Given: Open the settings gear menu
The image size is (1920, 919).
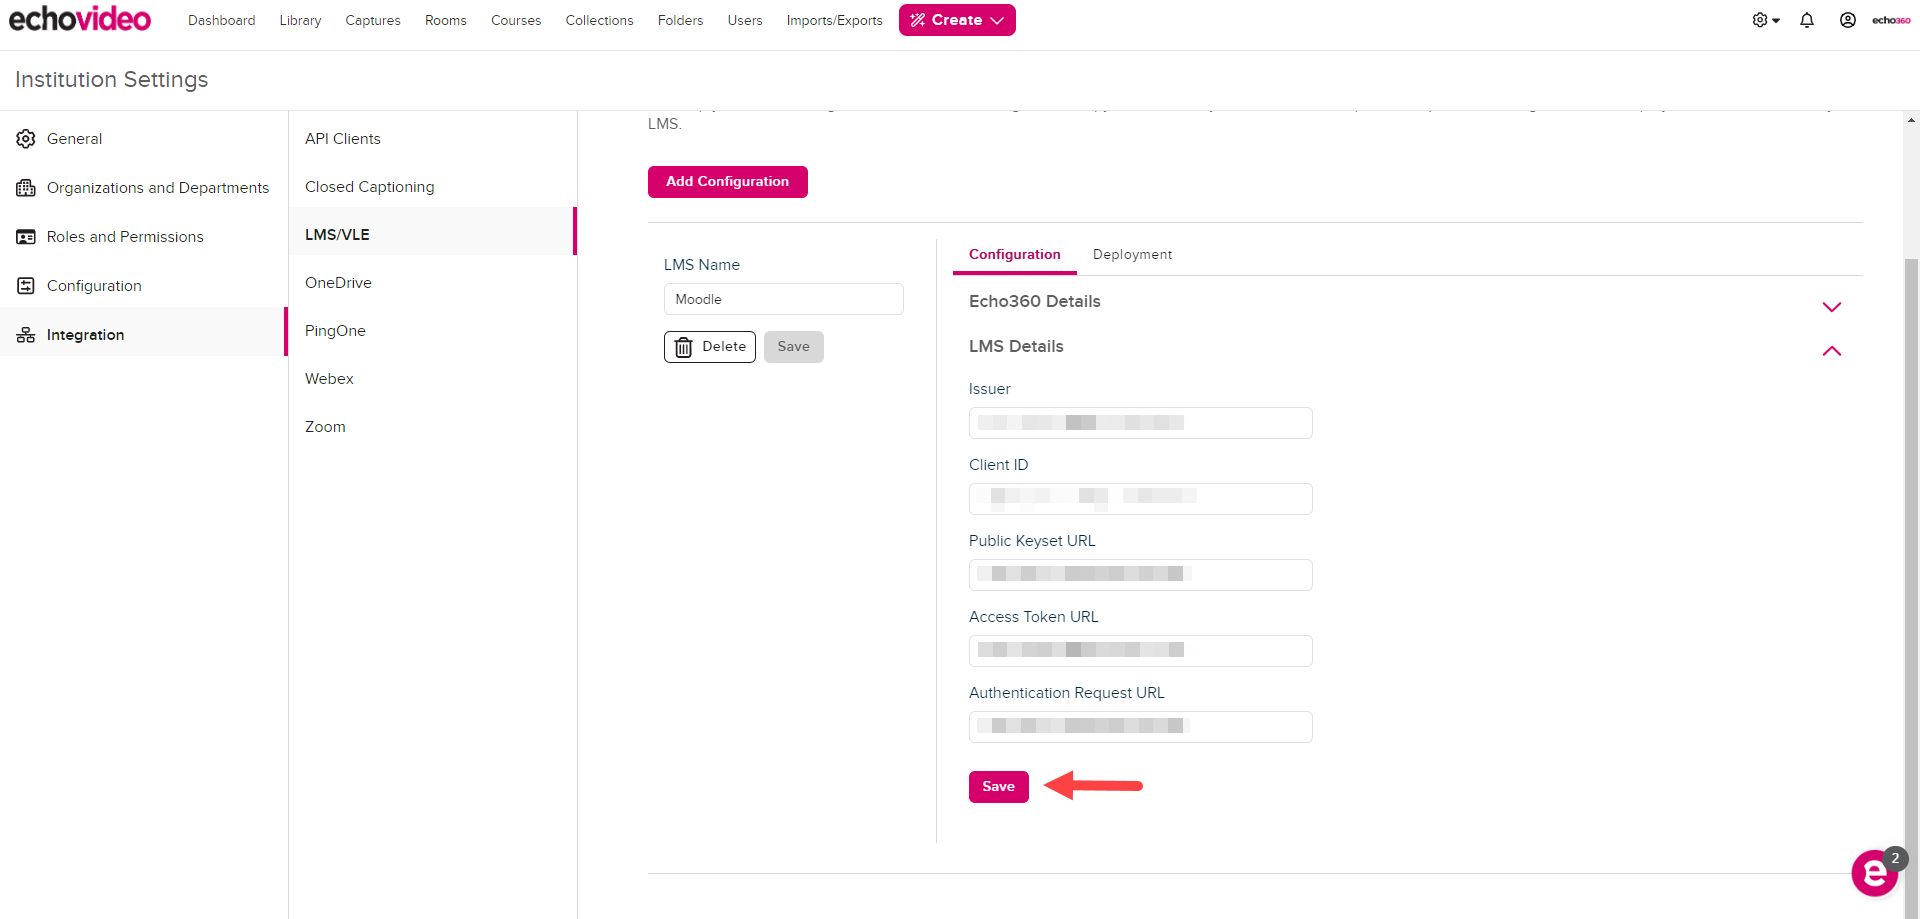Looking at the screenshot, I should [x=1765, y=20].
